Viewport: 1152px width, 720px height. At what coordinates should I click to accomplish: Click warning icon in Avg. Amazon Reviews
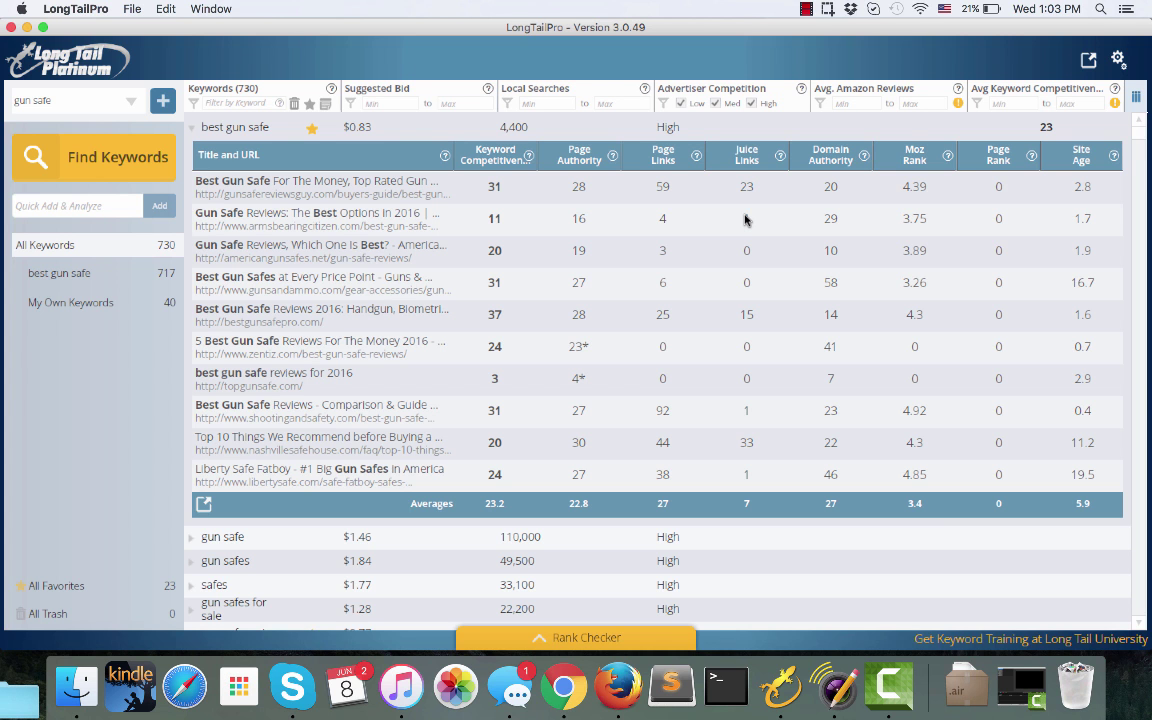tap(958, 104)
